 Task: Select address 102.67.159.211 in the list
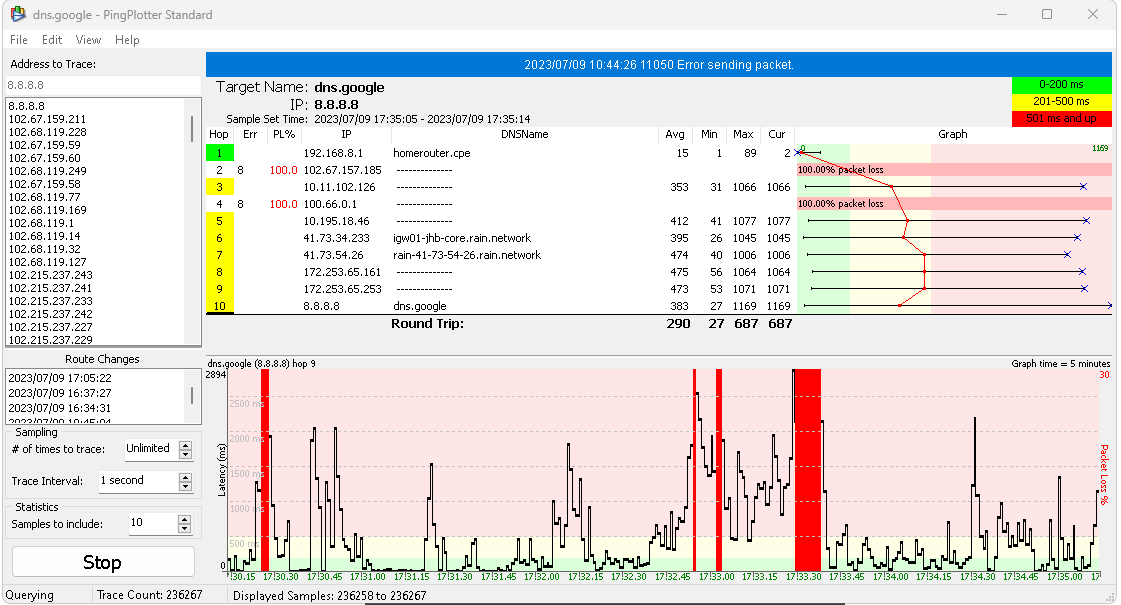click(47, 119)
